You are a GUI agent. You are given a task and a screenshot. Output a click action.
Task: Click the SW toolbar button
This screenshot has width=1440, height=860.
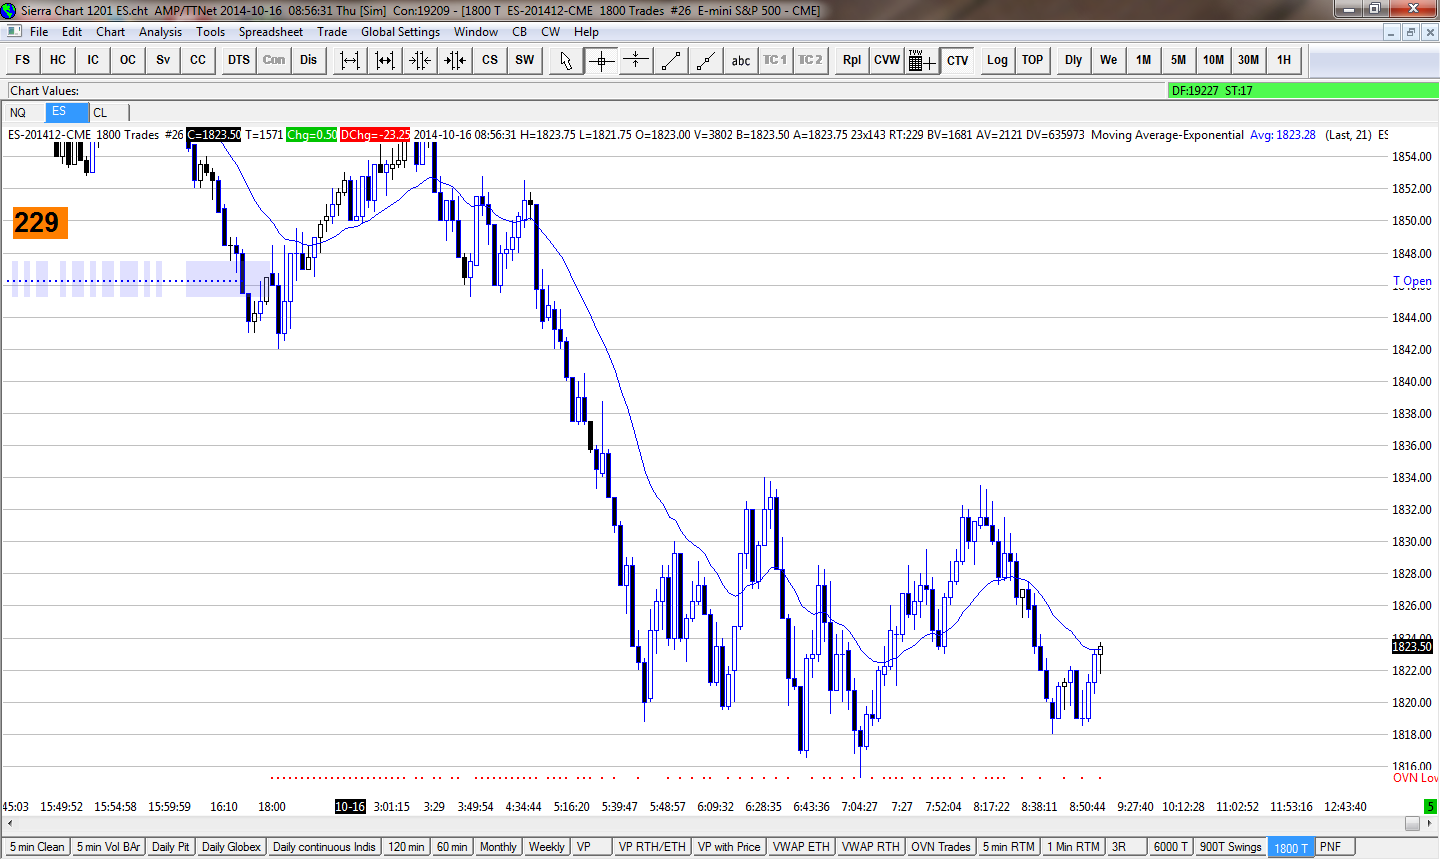pos(525,60)
